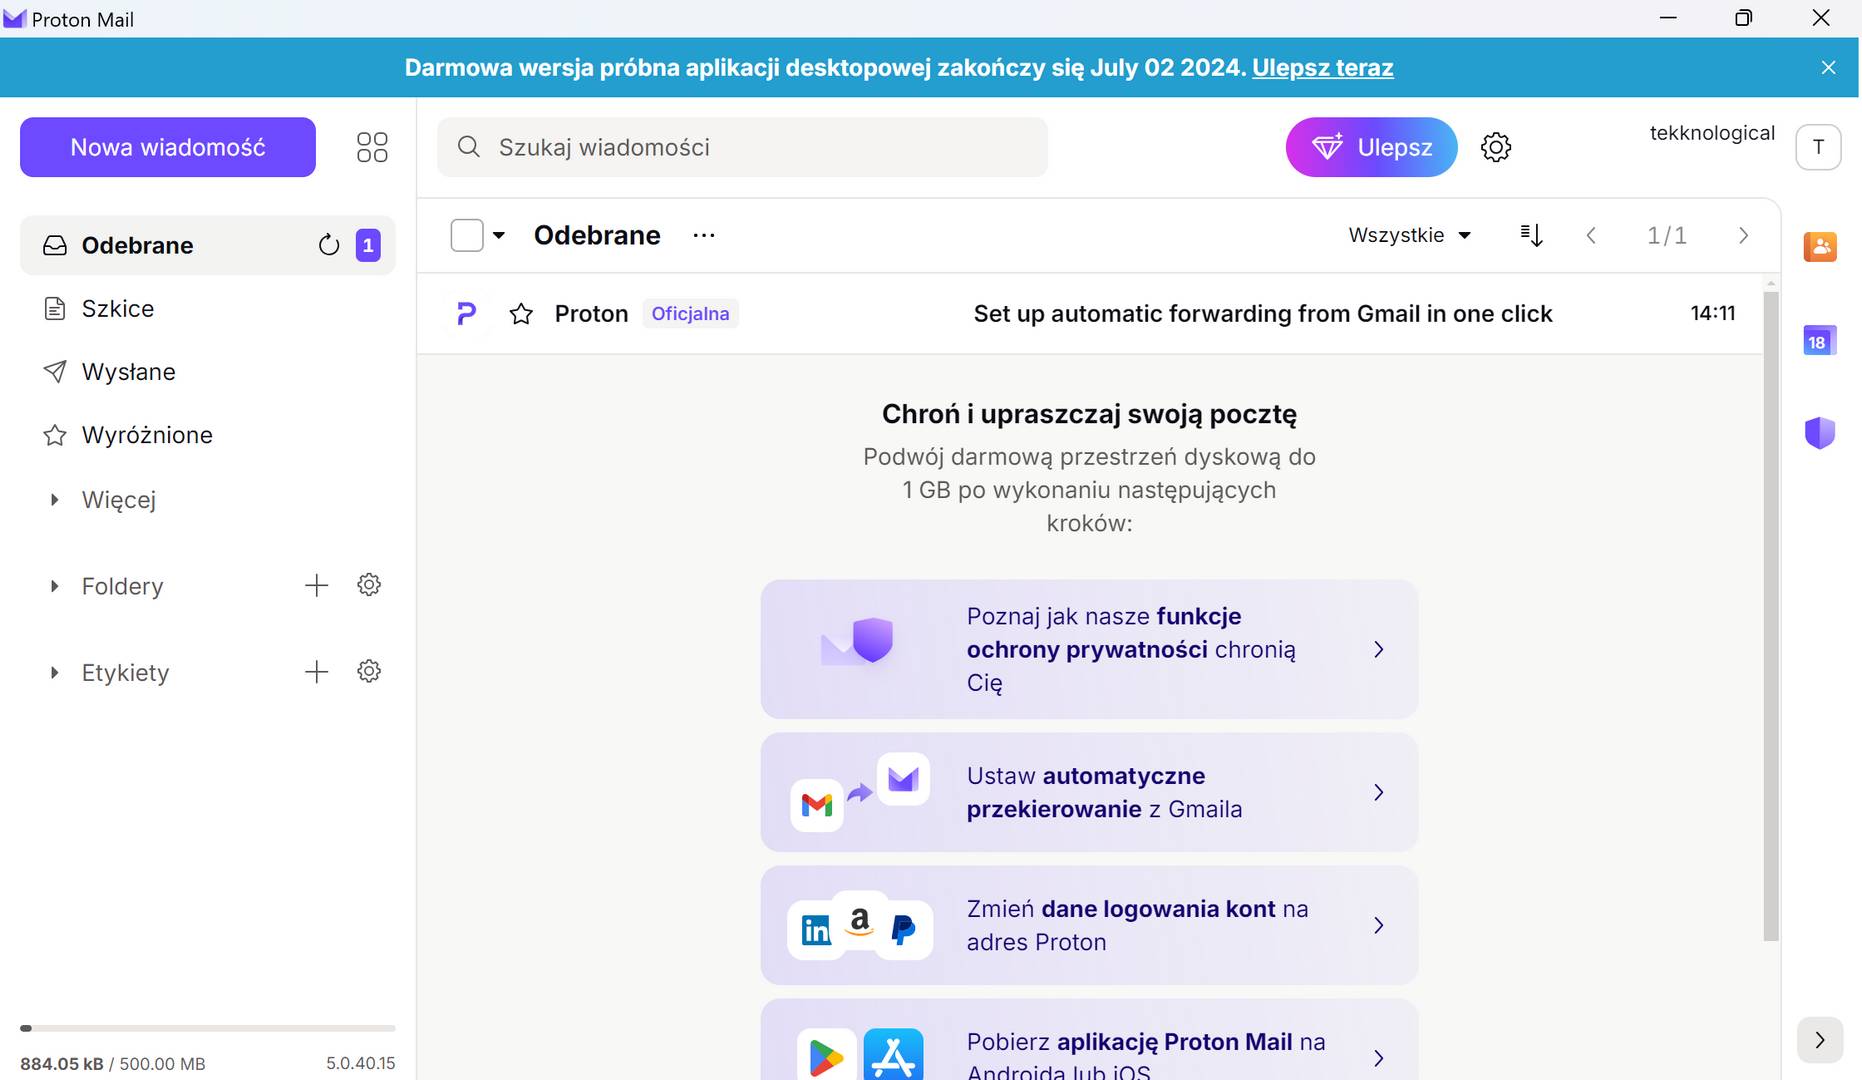Refresh the Odebrane inbox folder

[329, 245]
